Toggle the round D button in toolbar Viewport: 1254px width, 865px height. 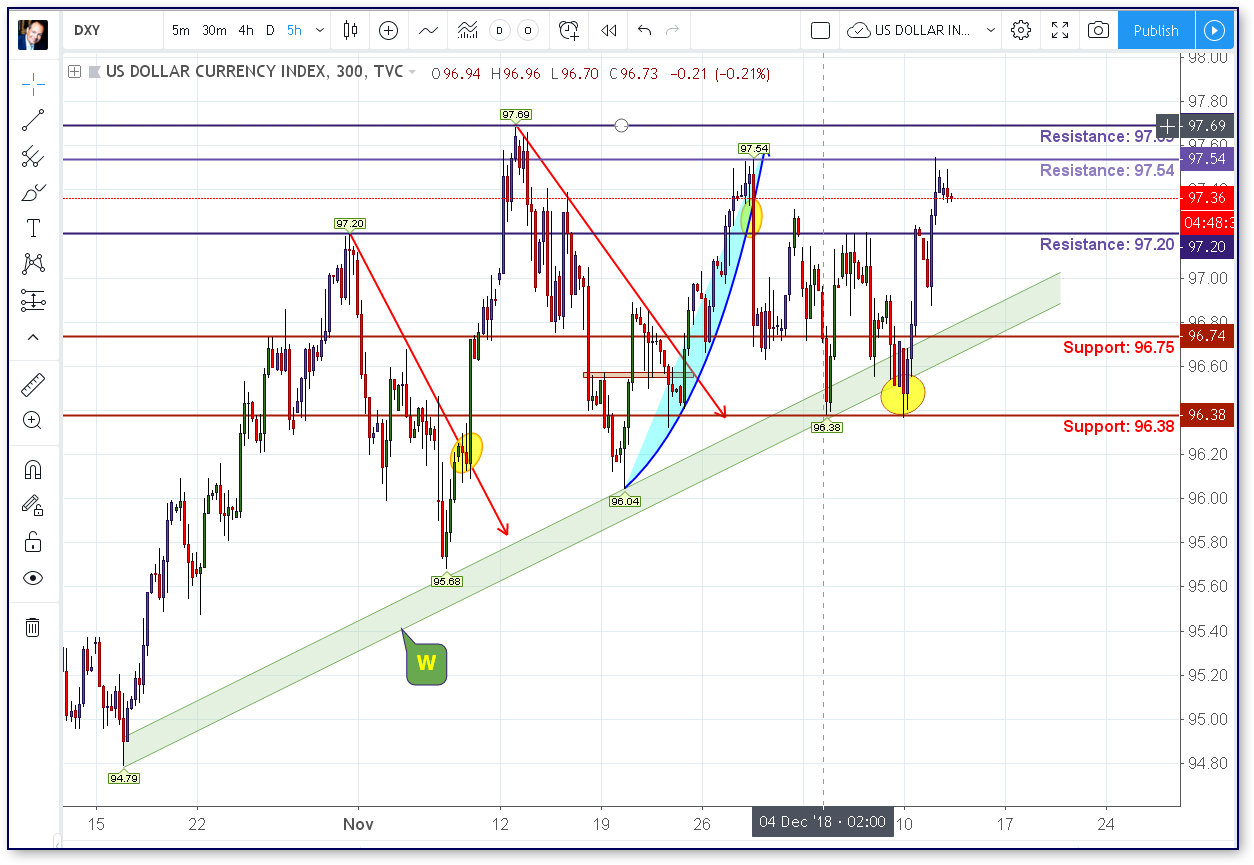[x=500, y=30]
